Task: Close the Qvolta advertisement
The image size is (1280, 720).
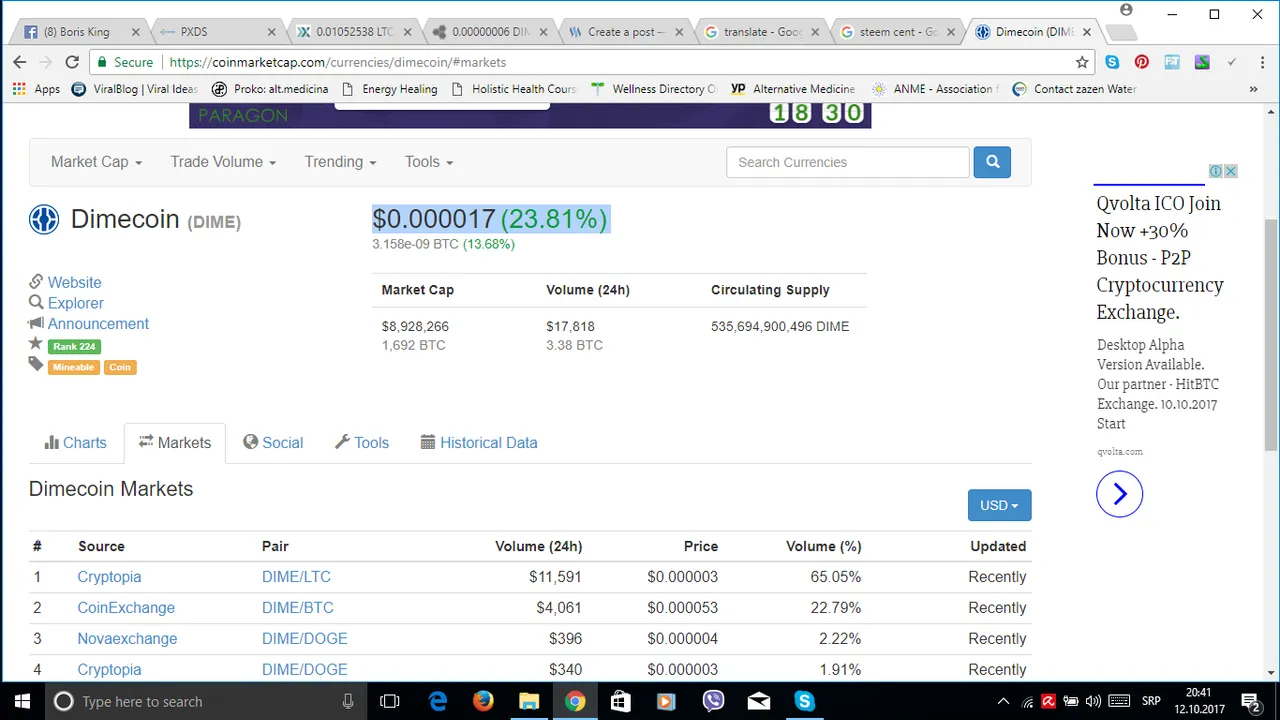Action: click(1231, 171)
